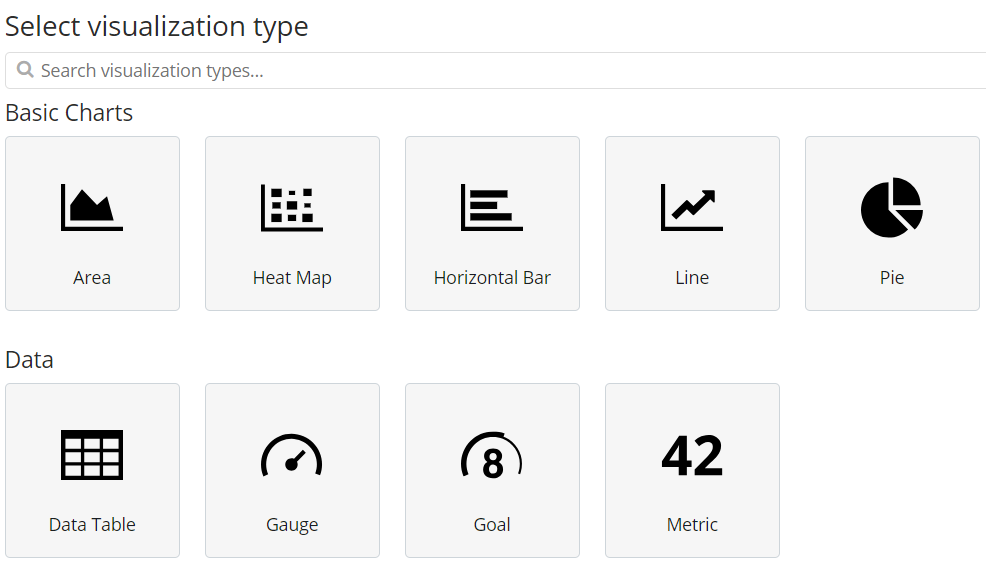
Task: Choose the Horizontal Bar chart icon
Action: [x=492, y=207]
